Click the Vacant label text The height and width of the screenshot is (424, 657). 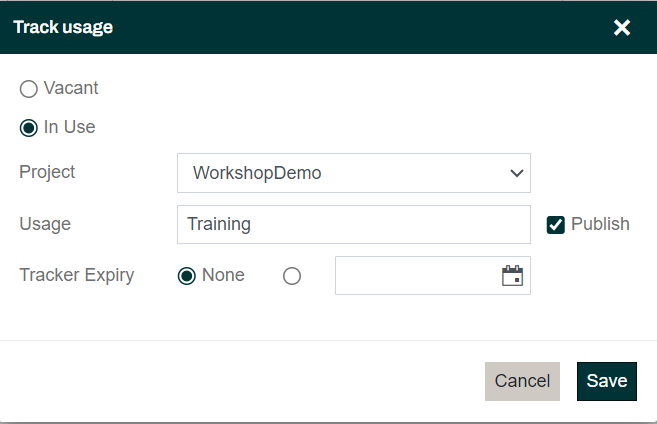point(71,88)
